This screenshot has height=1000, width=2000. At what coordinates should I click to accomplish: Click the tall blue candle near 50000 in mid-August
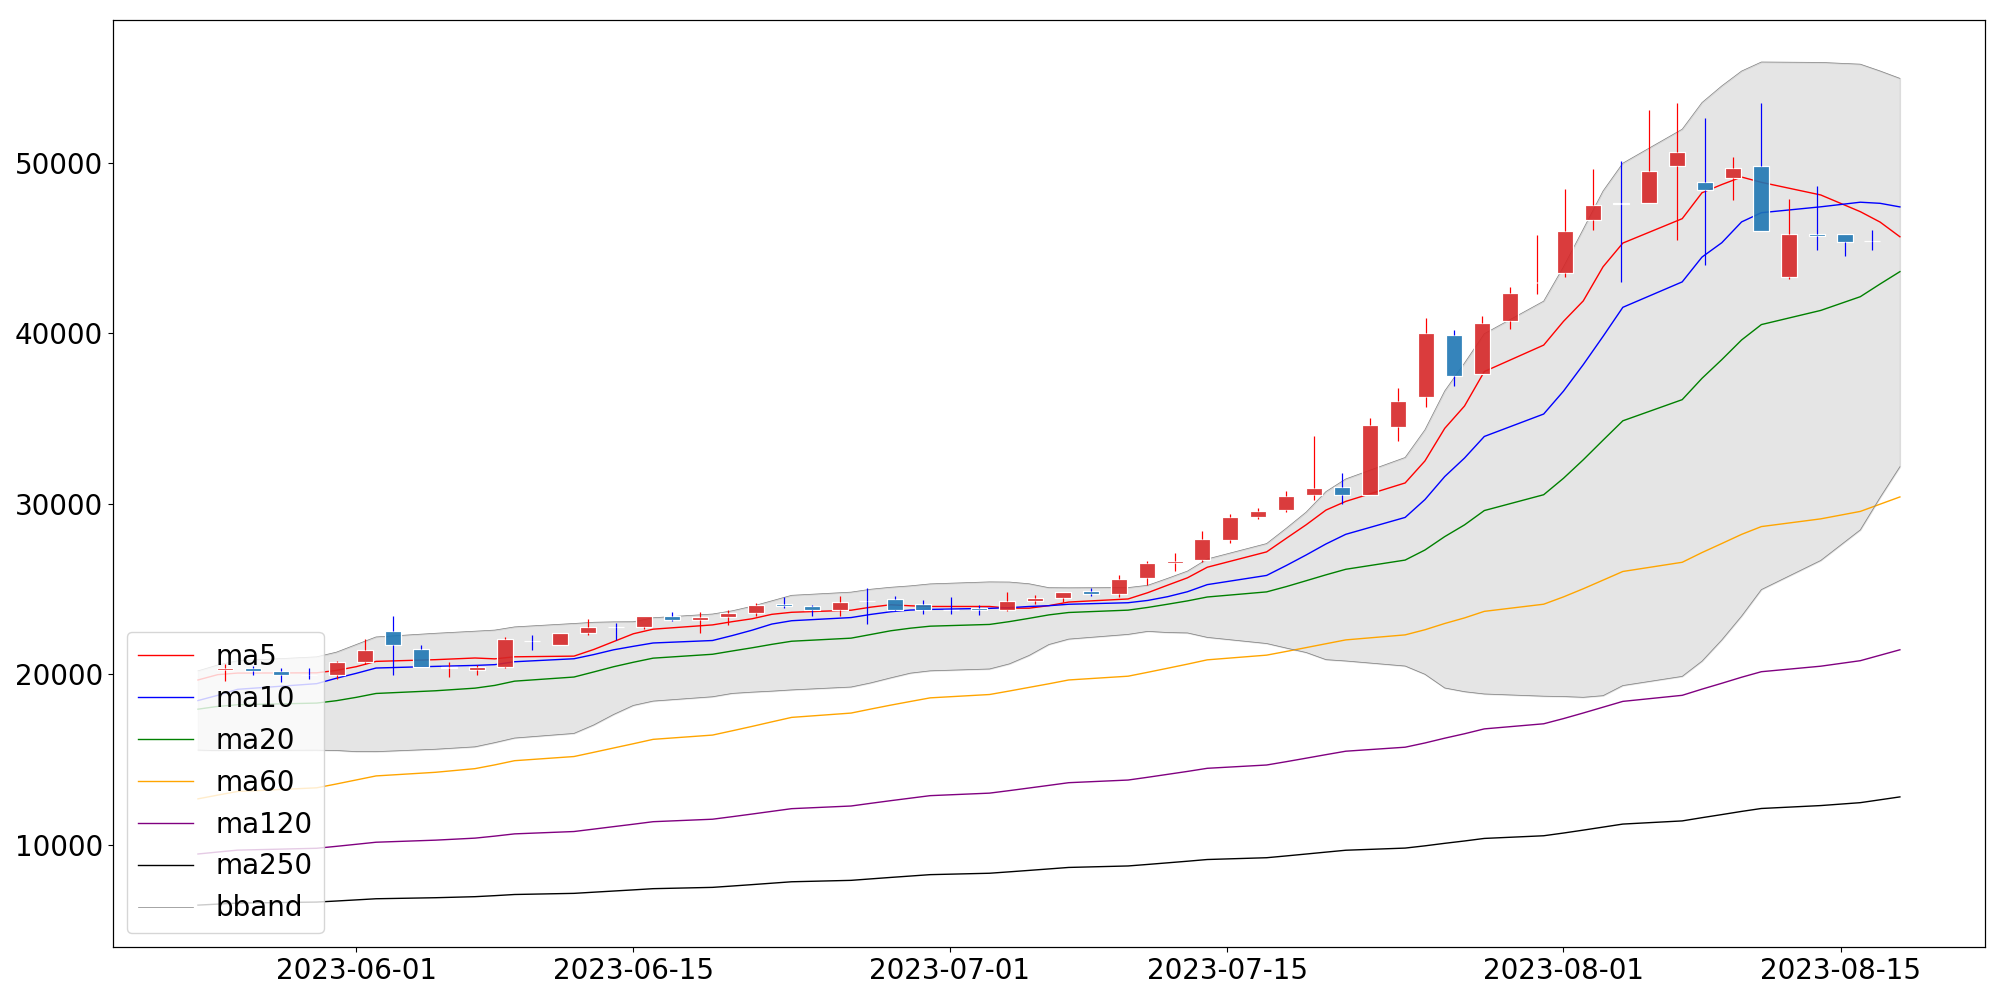[1761, 199]
